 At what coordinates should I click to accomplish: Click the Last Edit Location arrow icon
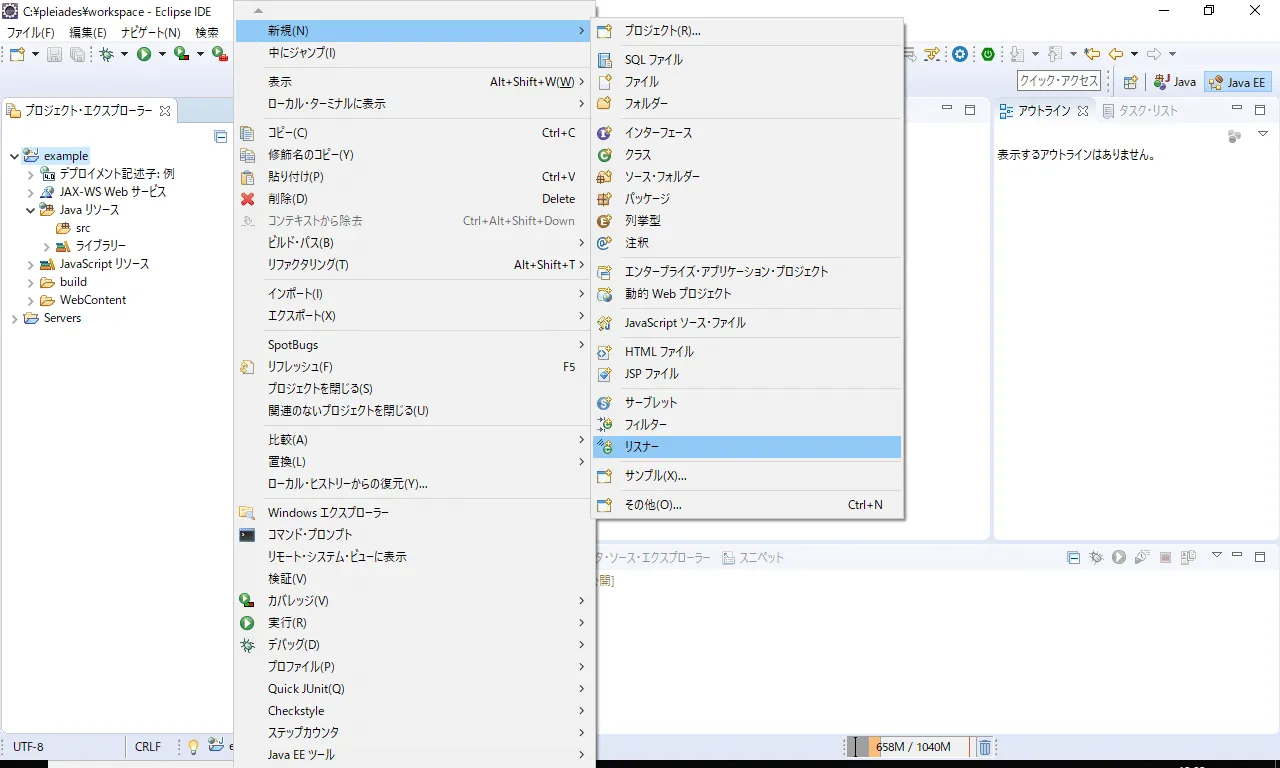point(1092,54)
